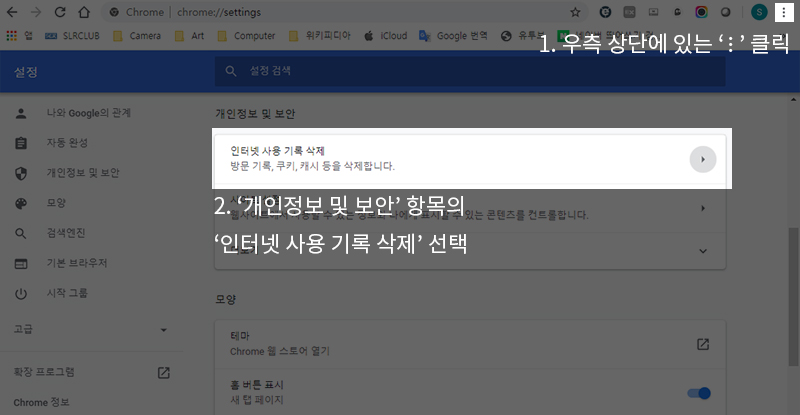This screenshot has height=415, width=800.
Task: Open the Apps grid shortcut in bookmarks bar
Action: point(12,36)
